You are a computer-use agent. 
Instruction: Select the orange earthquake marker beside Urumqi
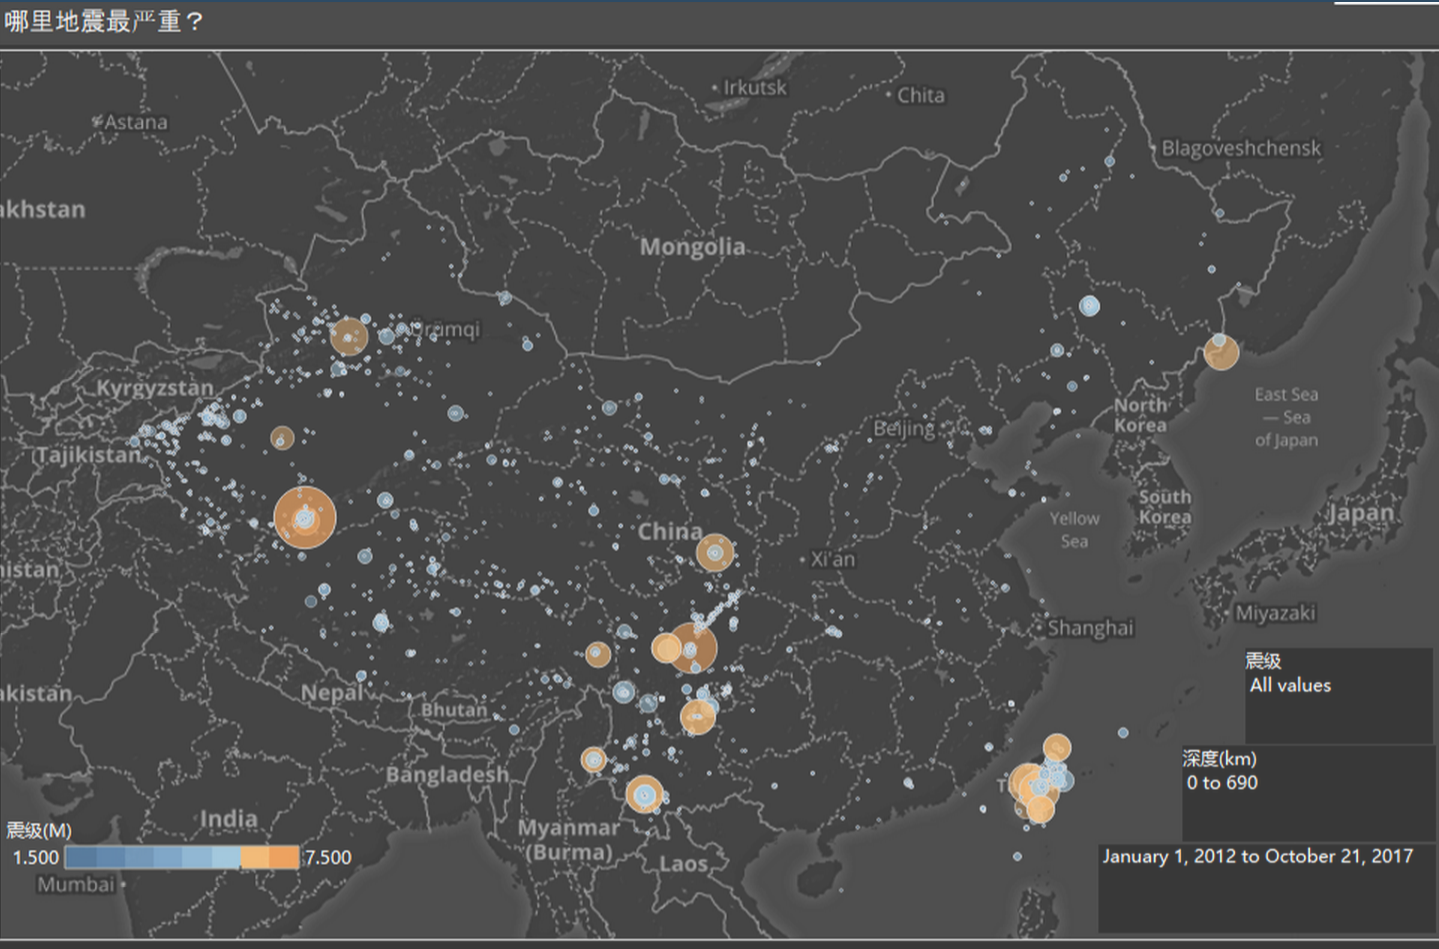point(349,337)
